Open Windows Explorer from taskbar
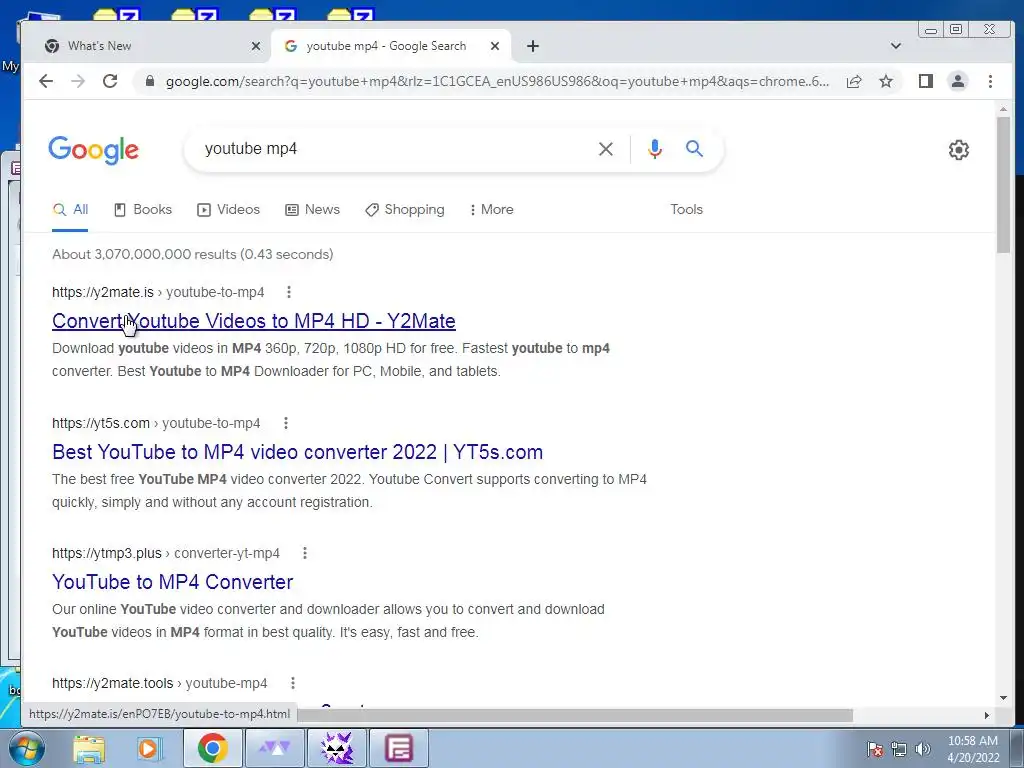 [x=89, y=748]
